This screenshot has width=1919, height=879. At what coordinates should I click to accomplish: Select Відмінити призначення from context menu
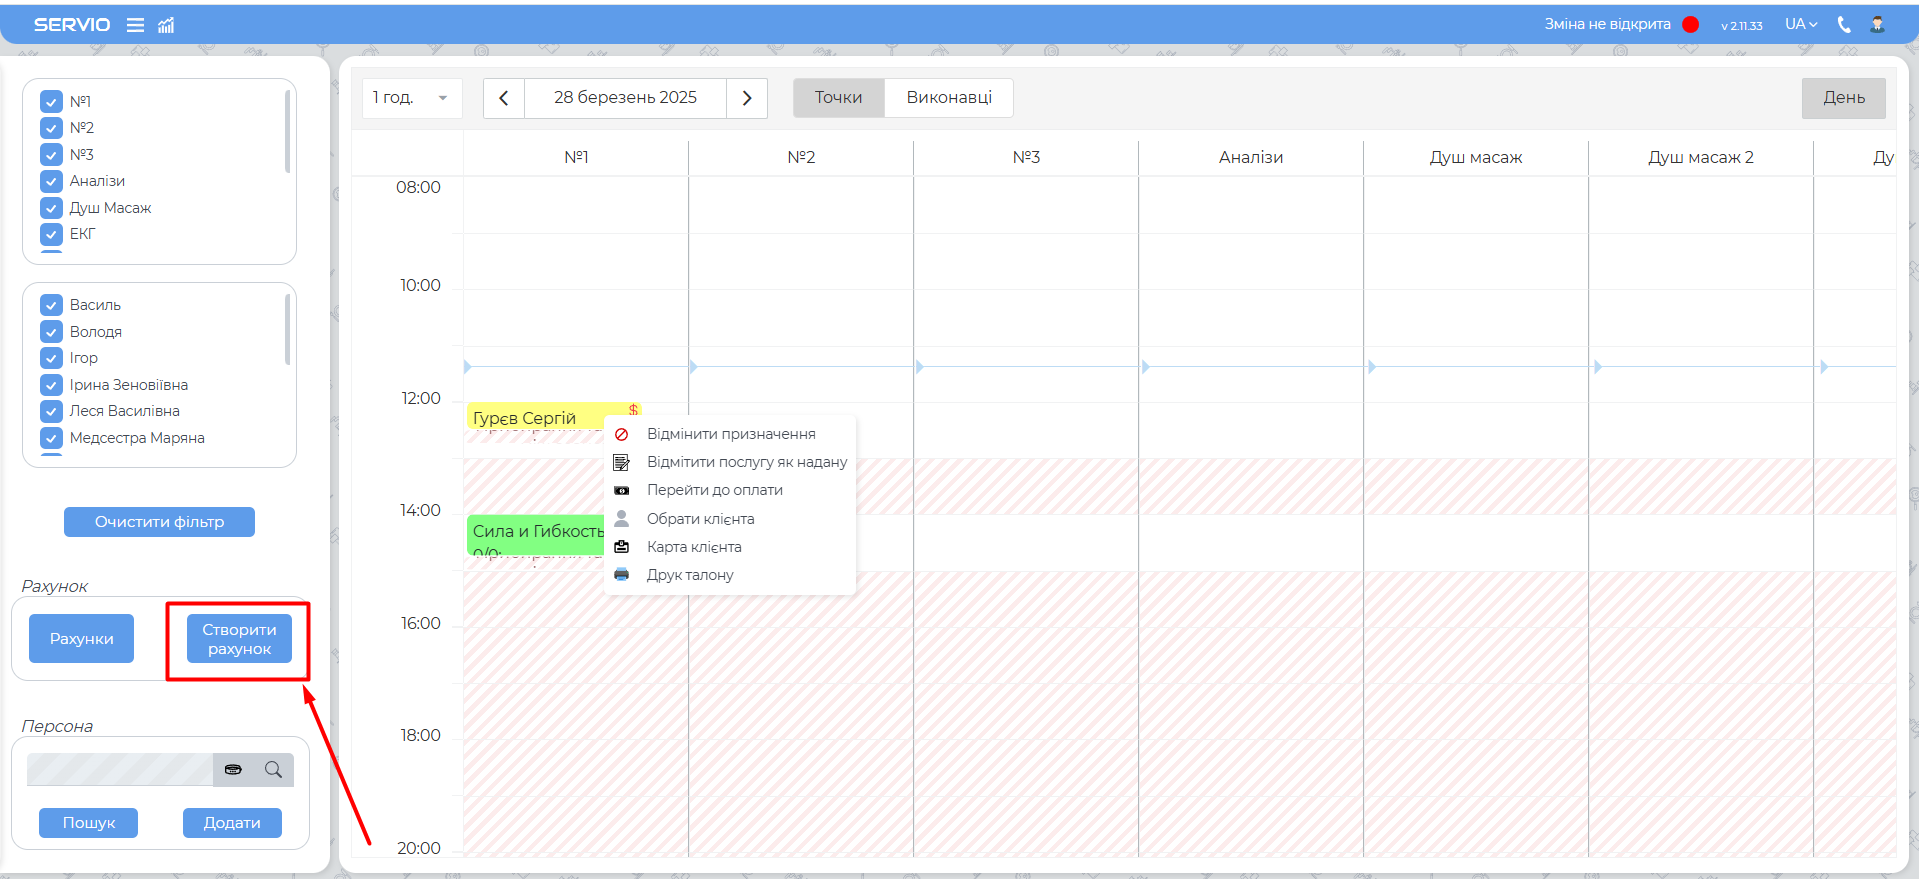731,434
